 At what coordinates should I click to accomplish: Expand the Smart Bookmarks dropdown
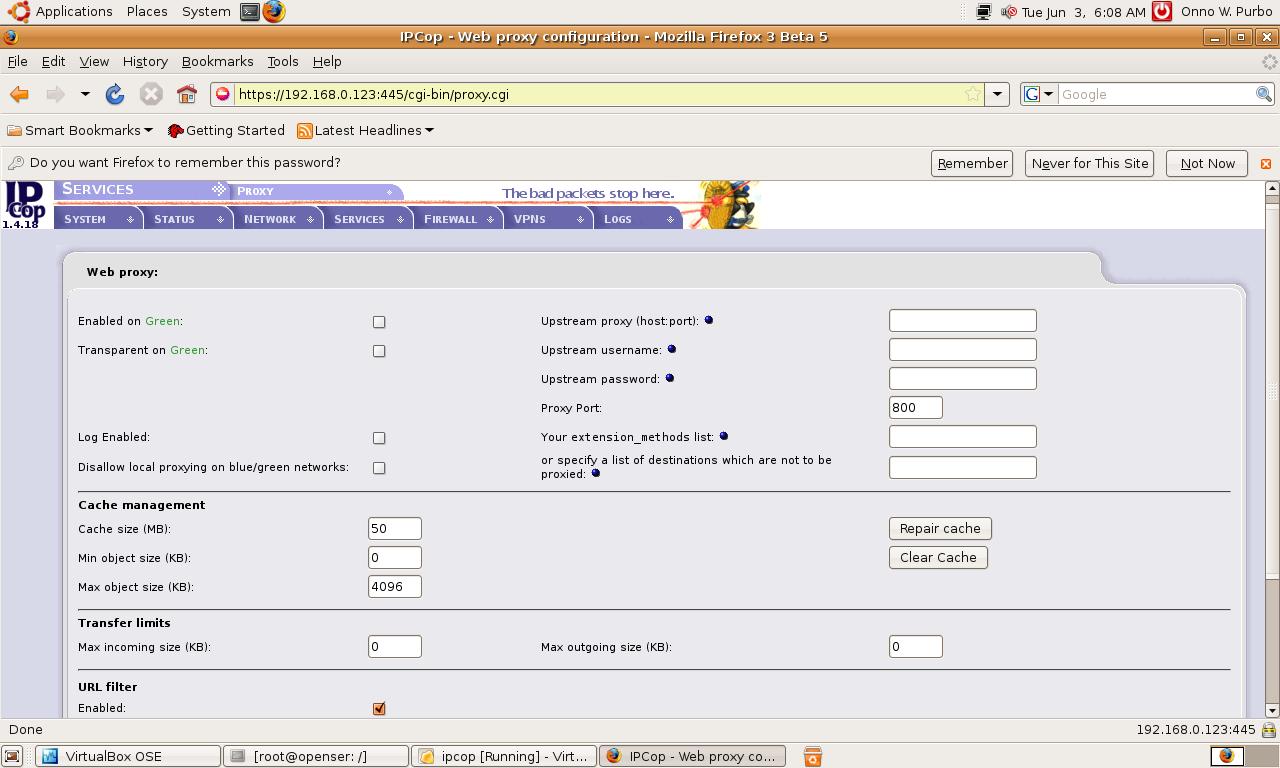click(x=80, y=130)
